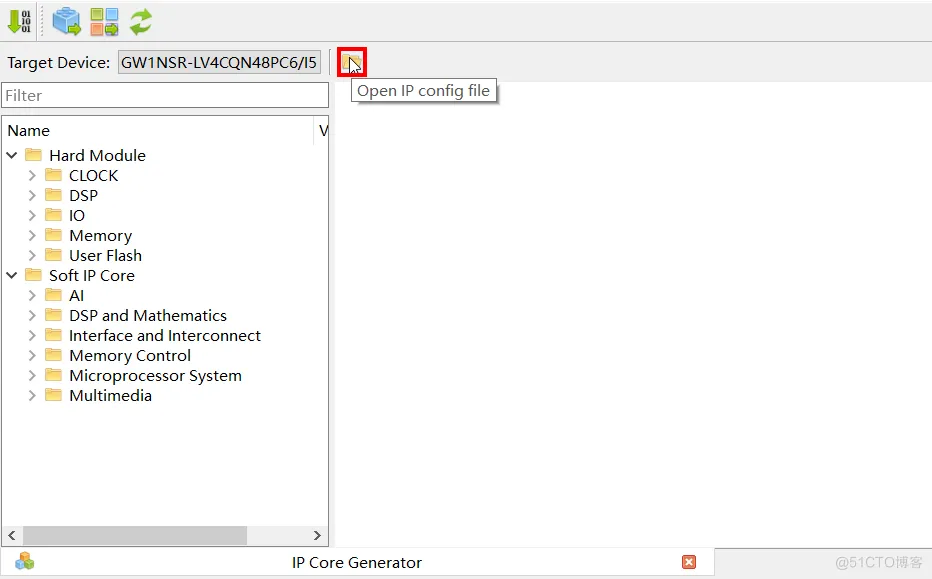Click the horizontal scrollbar right arrow
This screenshot has width=932, height=579.
pos(317,536)
